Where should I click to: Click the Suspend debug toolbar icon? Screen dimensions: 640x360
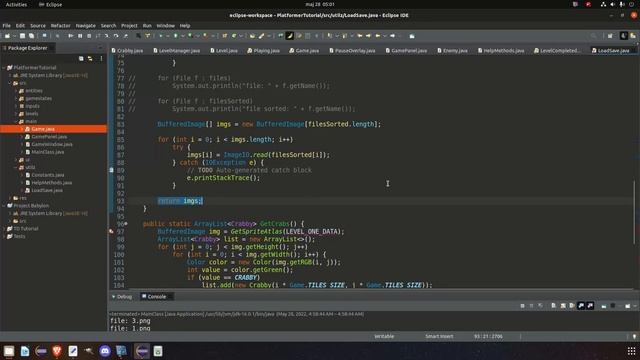[80, 36]
